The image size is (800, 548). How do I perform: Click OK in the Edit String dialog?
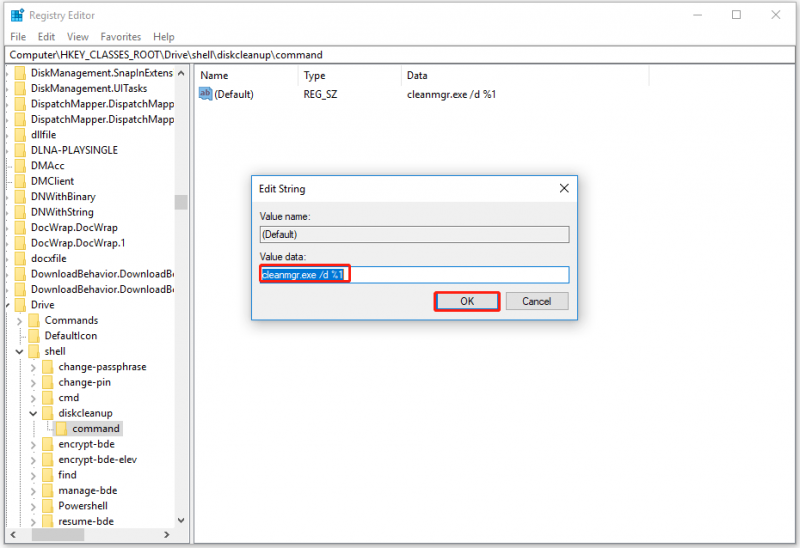coord(467,301)
